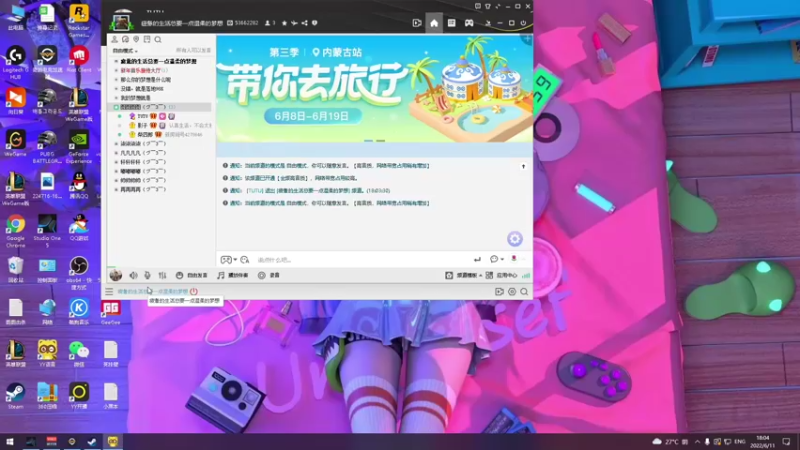Open the message icon in title bar

tap(478, 7)
